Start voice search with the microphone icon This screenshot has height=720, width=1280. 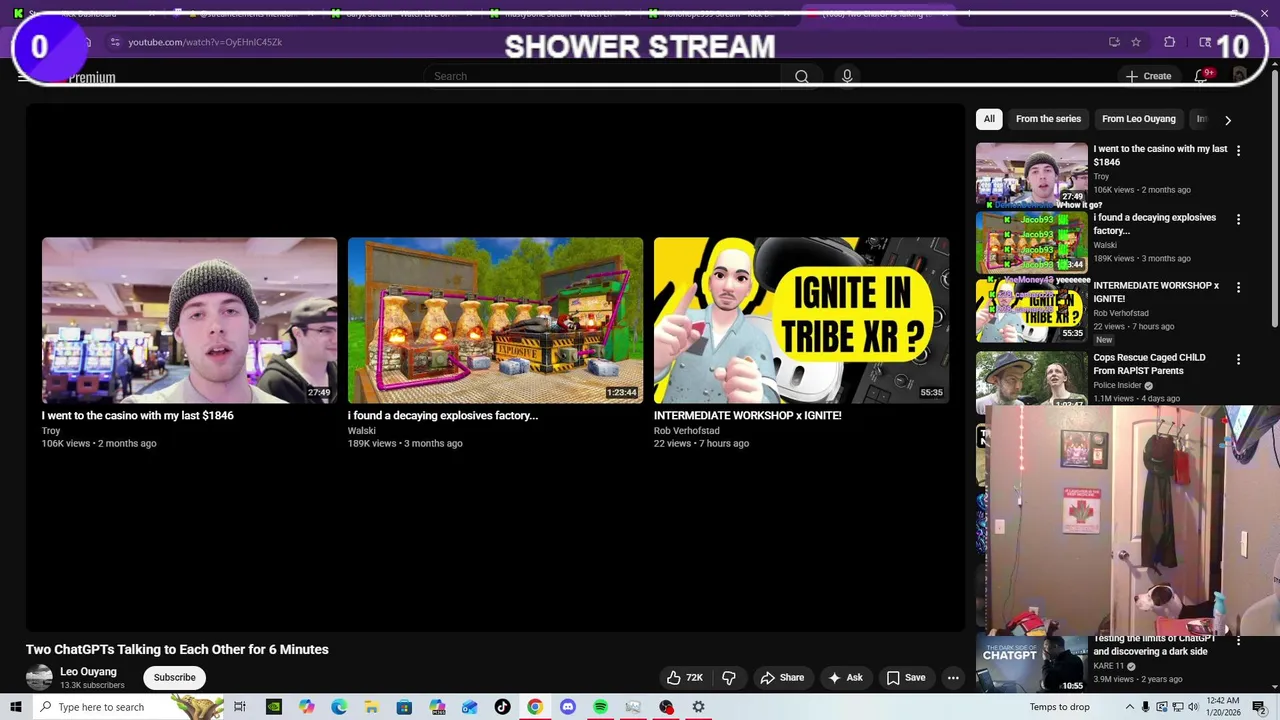pos(847,76)
